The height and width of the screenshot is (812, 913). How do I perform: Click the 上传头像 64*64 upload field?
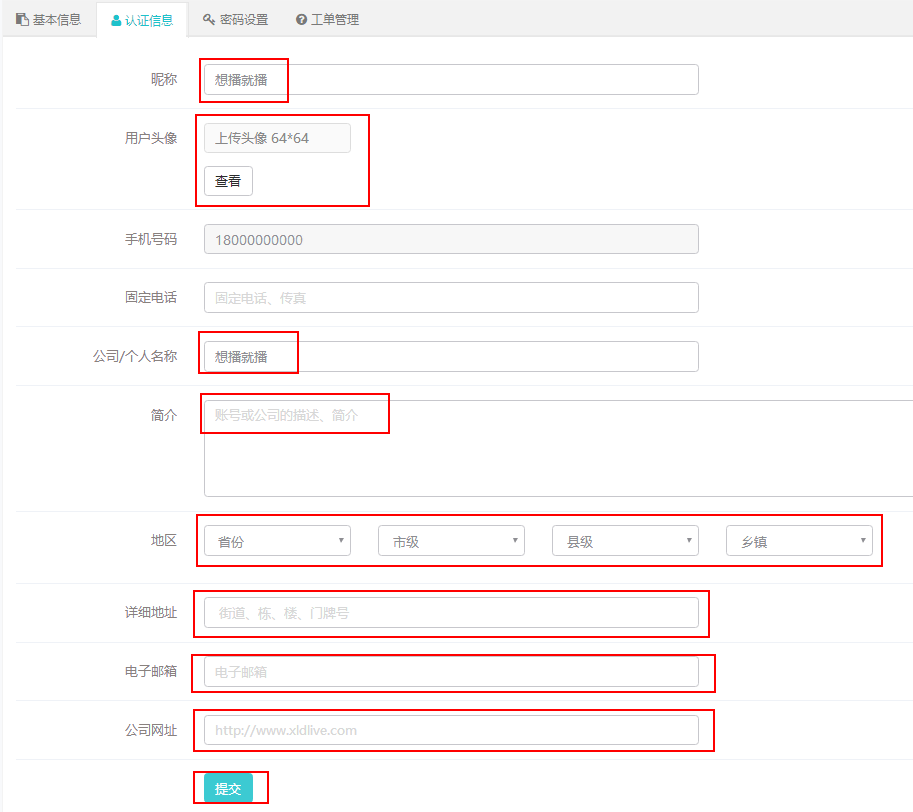click(x=277, y=138)
